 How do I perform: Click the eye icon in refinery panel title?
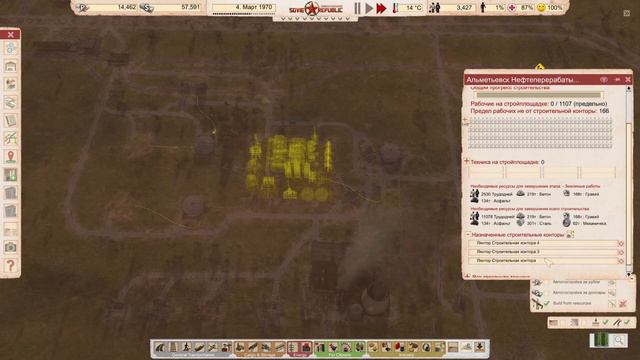pyautogui.click(x=604, y=79)
